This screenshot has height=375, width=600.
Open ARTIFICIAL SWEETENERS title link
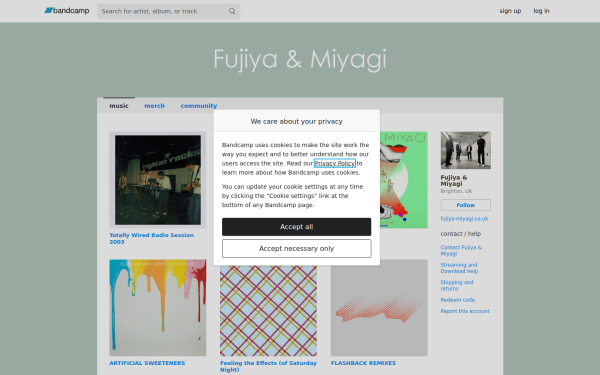coord(147,363)
